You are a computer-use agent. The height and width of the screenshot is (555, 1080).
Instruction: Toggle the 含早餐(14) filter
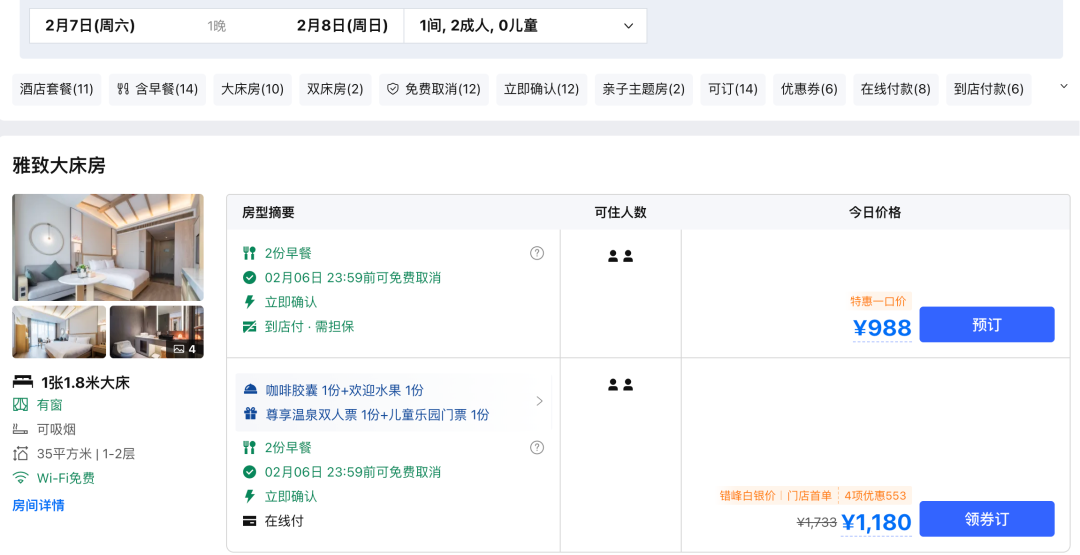[x=158, y=90]
